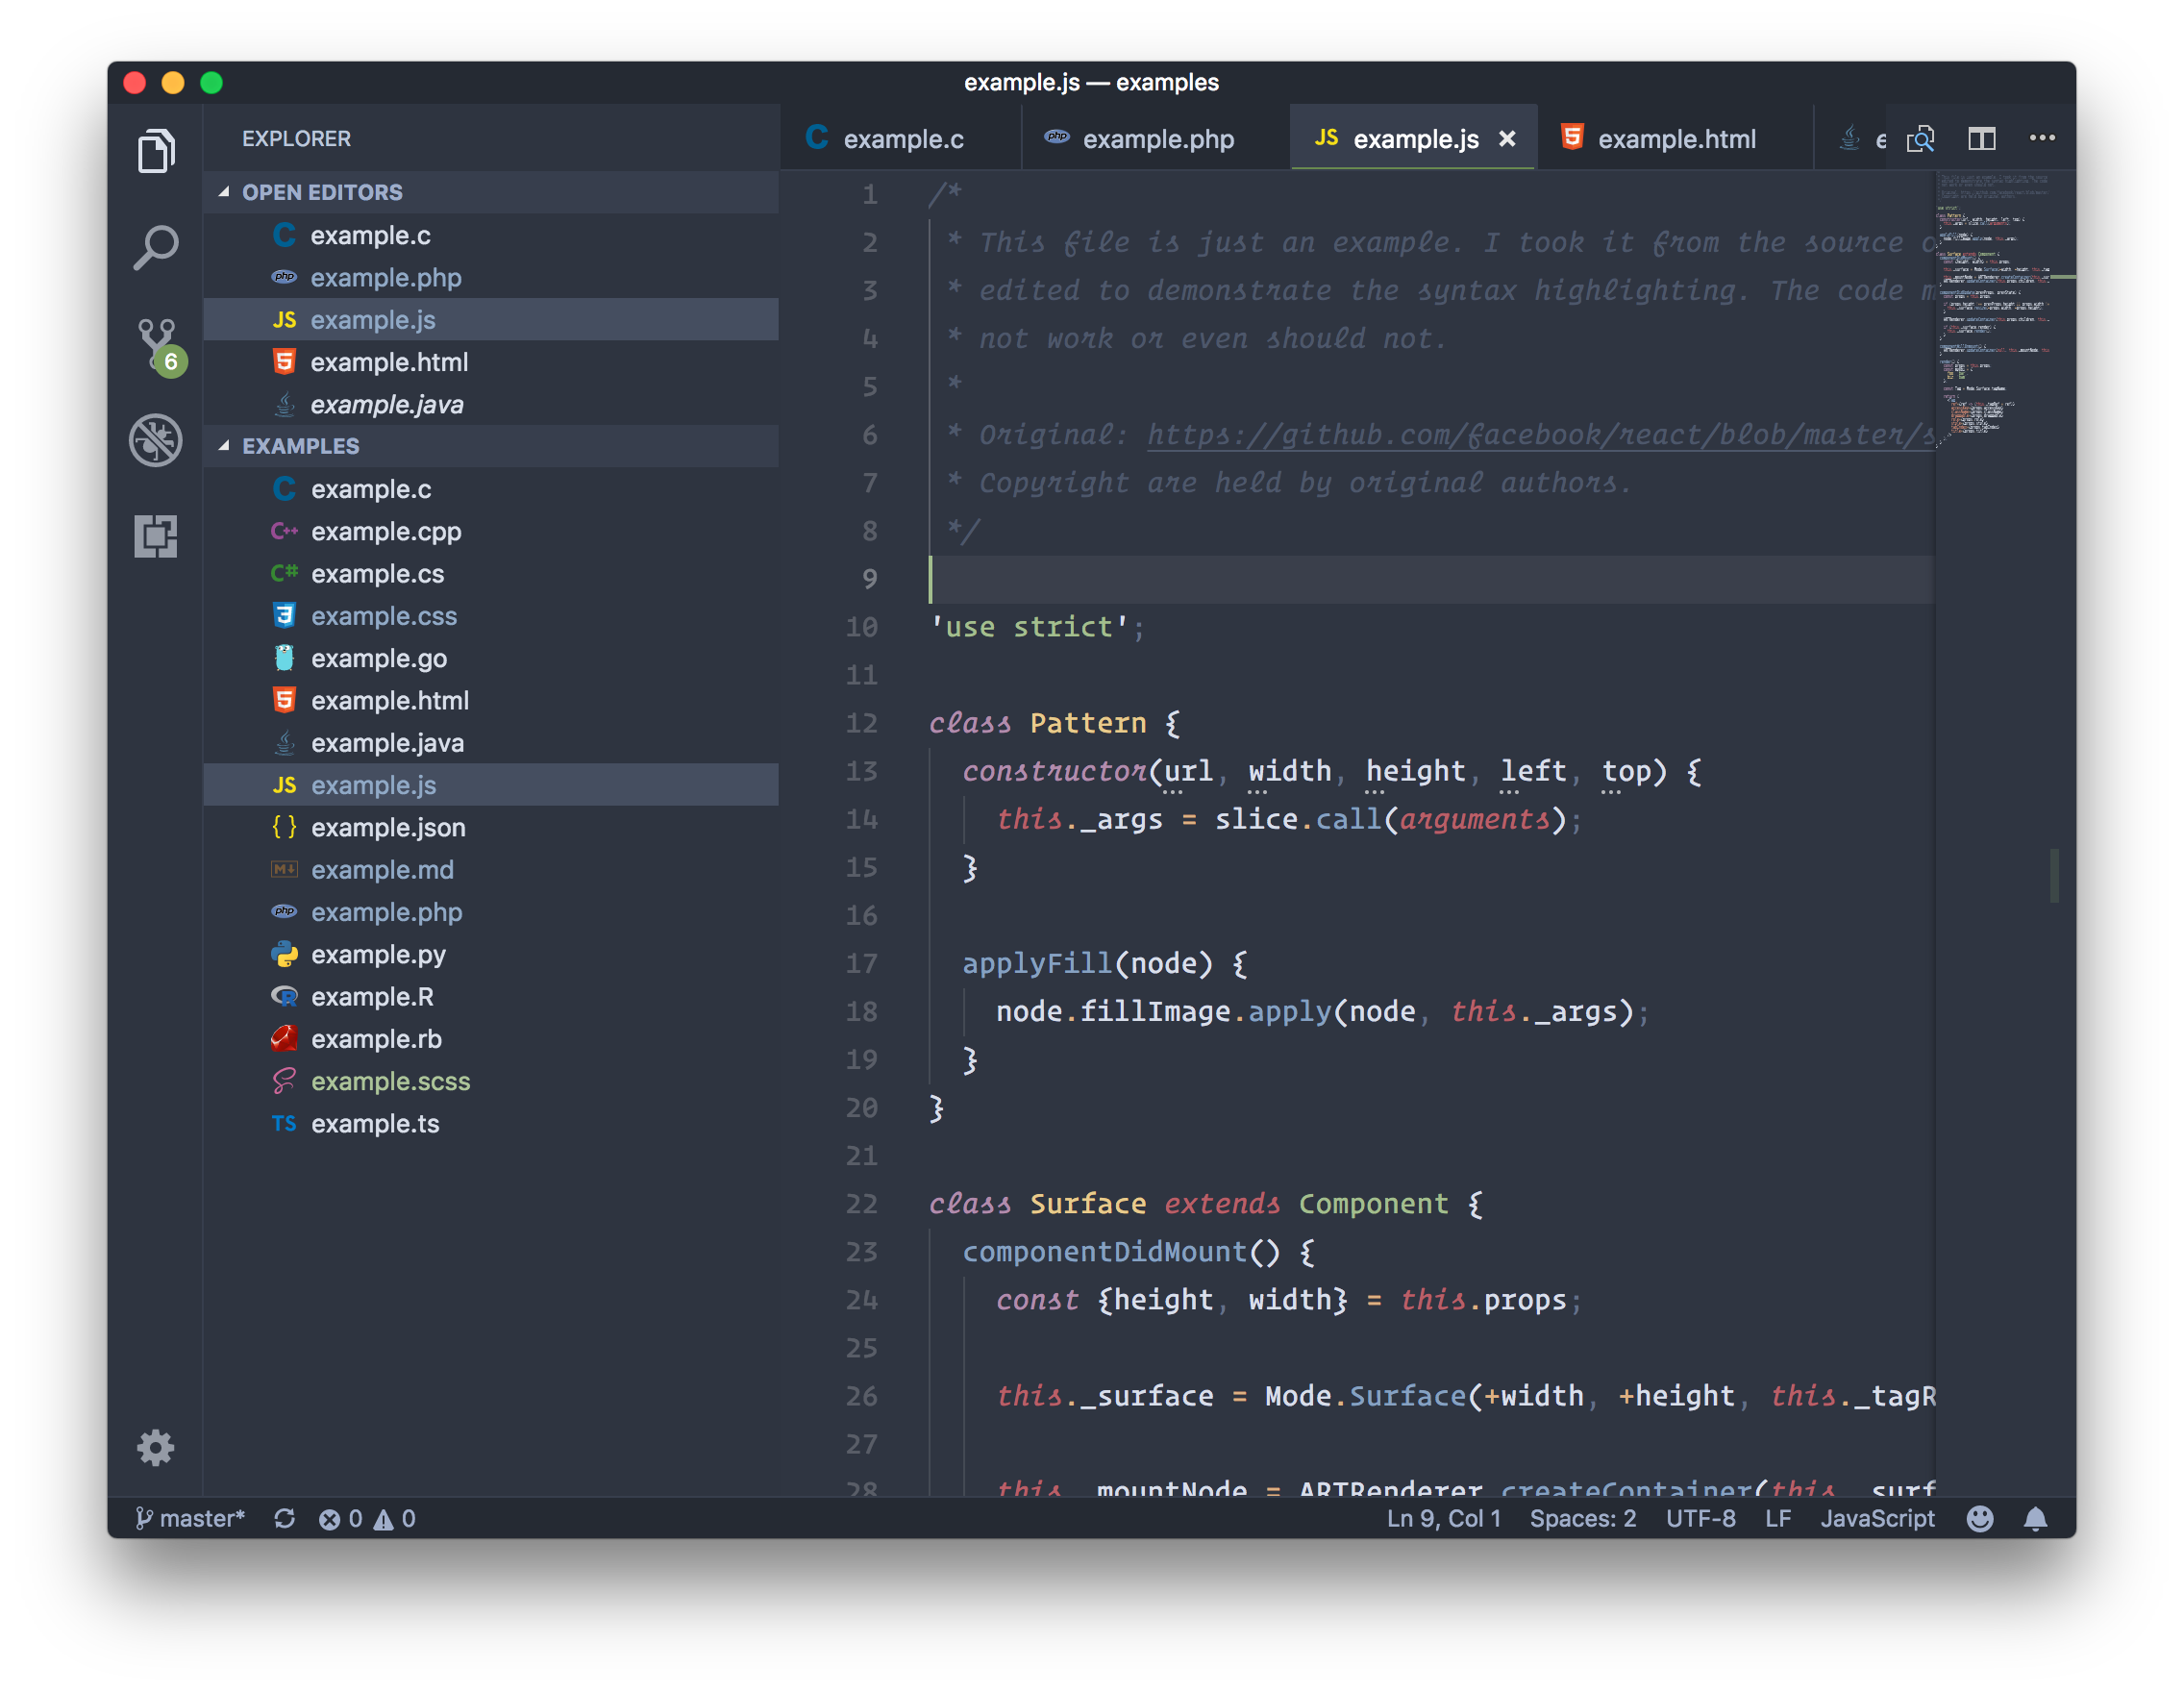Open example.py file
This screenshot has height=1692, width=2184.
click(491, 954)
